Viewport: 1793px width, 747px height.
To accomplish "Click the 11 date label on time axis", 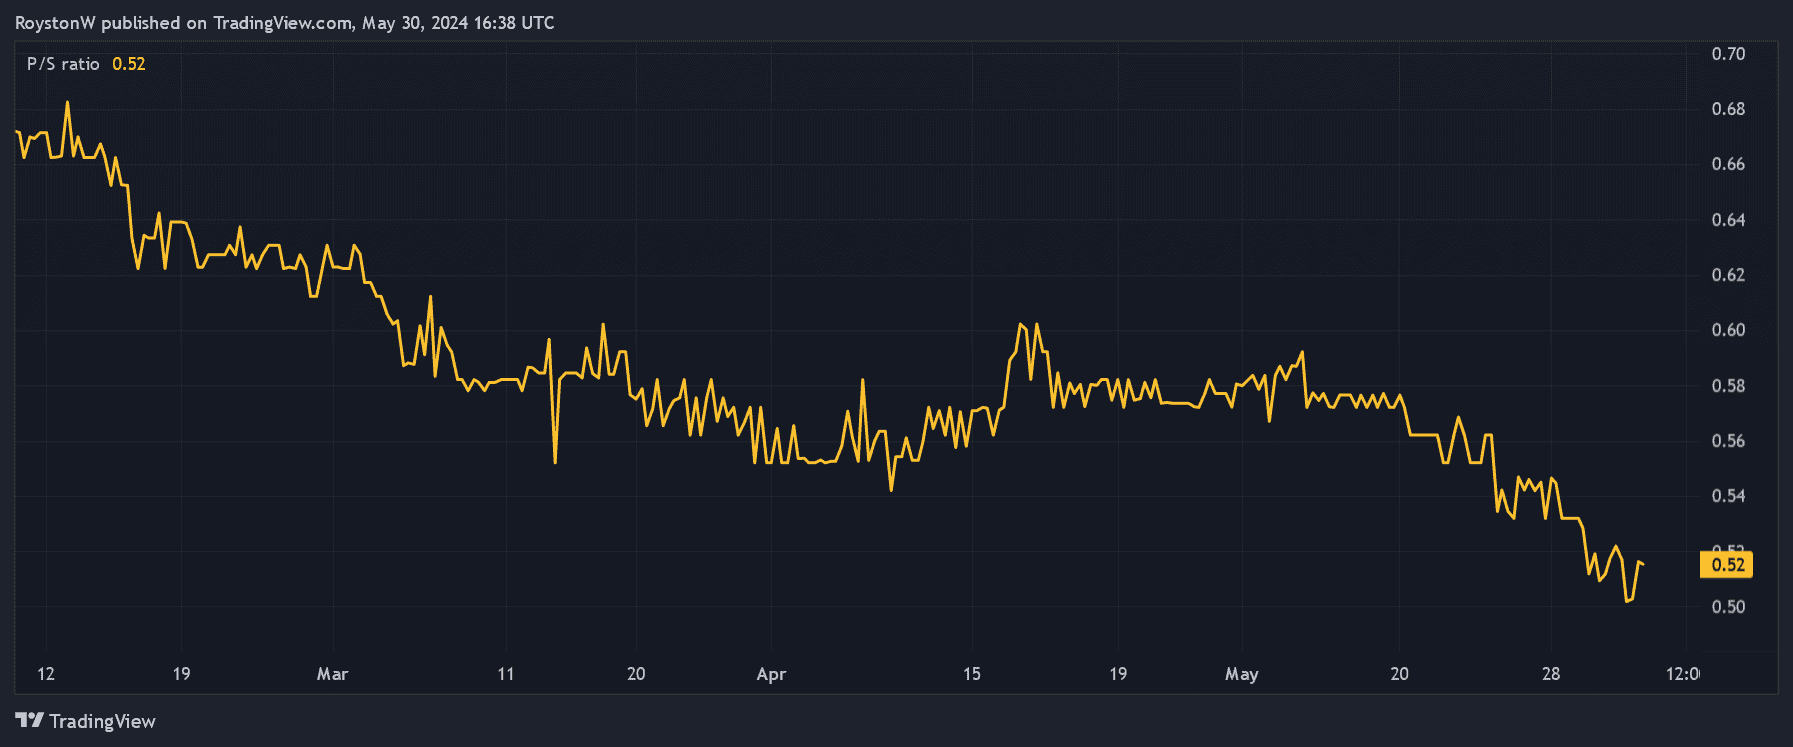I will pyautogui.click(x=506, y=674).
